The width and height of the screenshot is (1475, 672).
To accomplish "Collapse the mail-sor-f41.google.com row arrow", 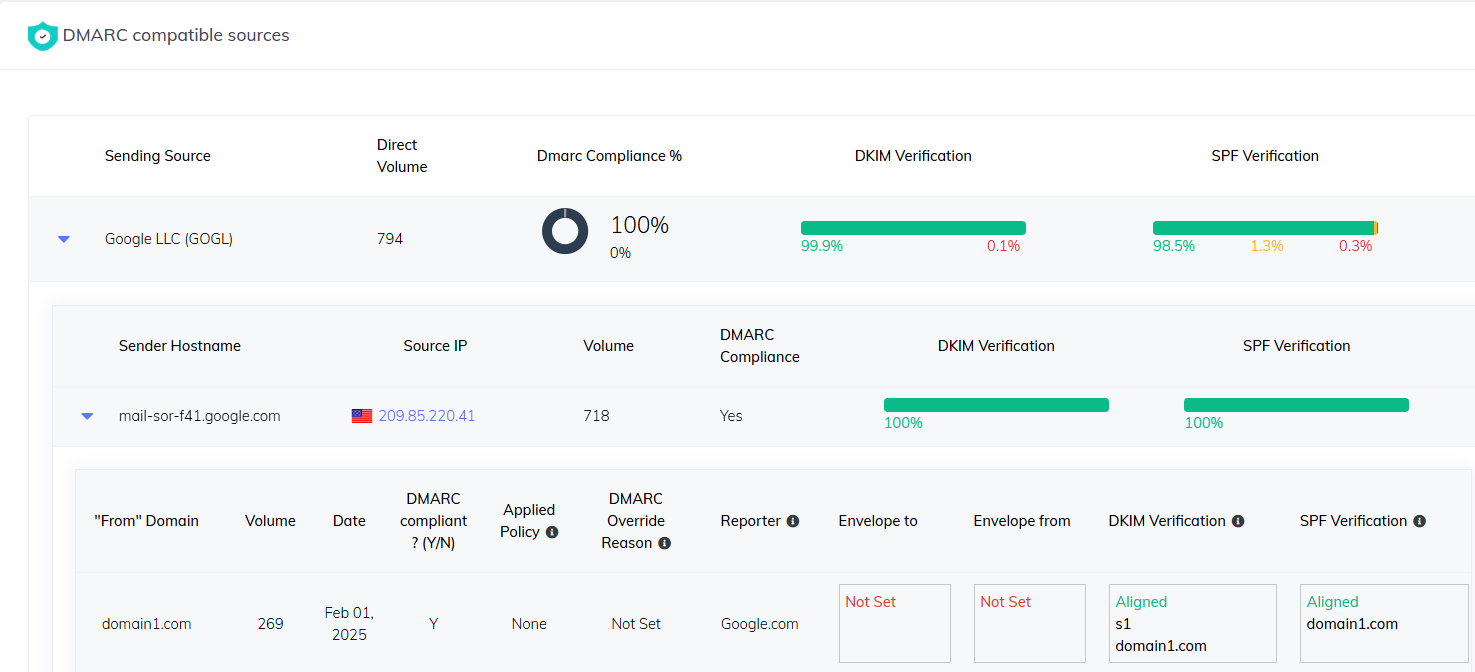I will pyautogui.click(x=87, y=416).
